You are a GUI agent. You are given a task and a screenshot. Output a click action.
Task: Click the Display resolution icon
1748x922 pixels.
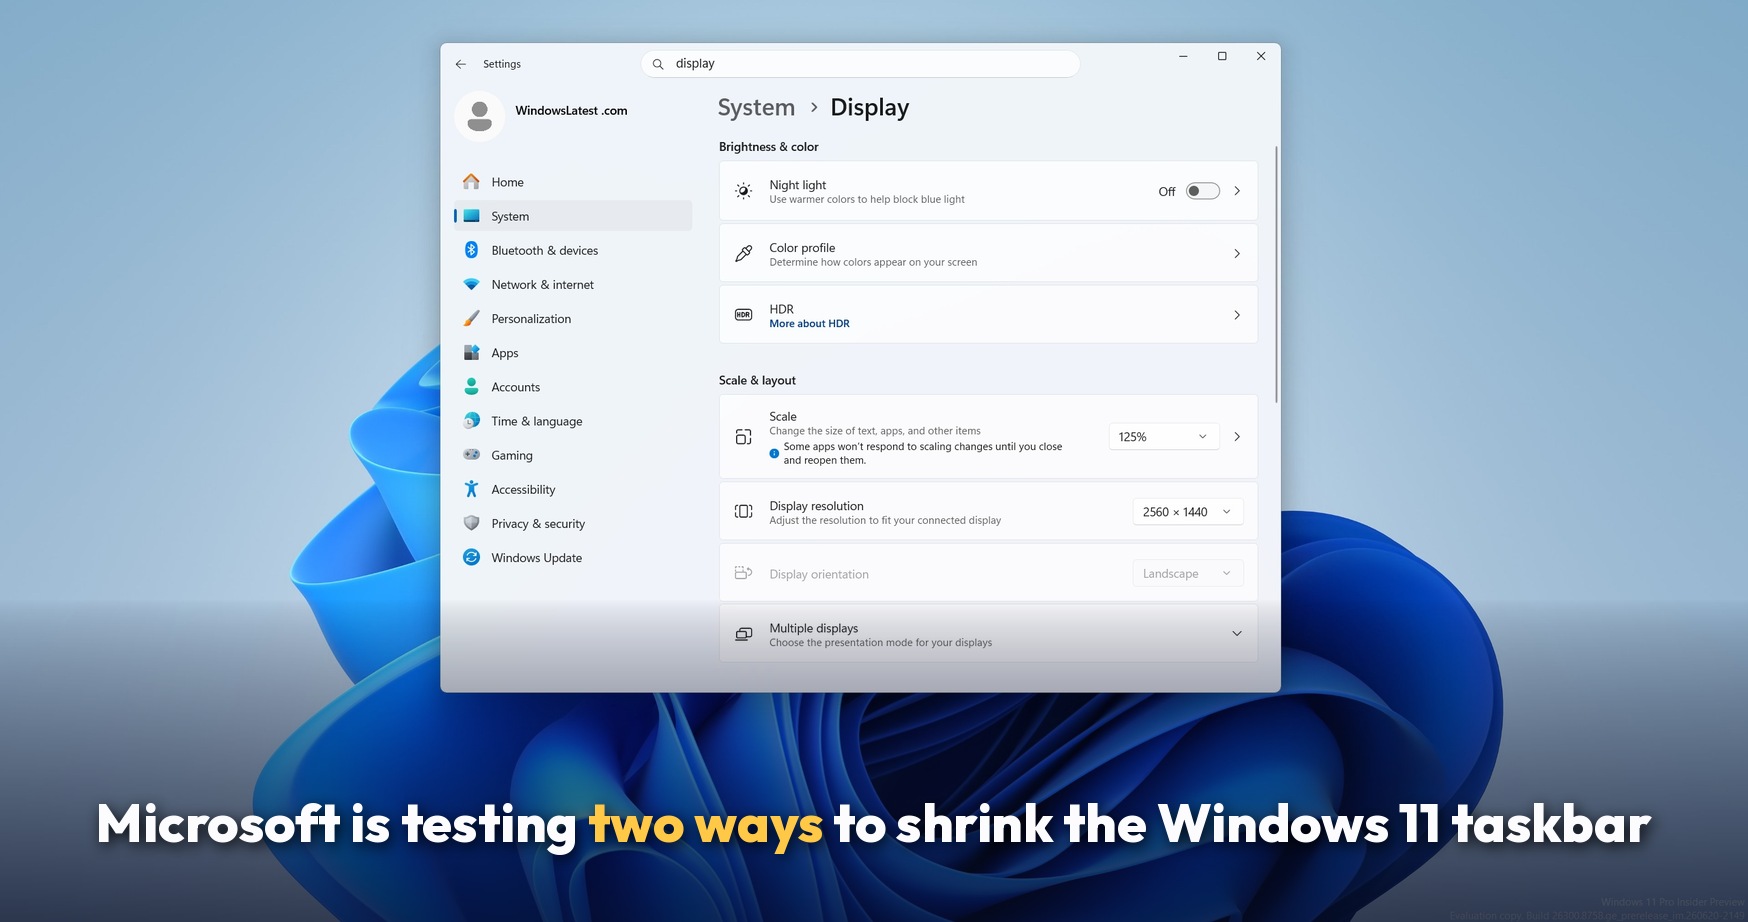[x=743, y=512]
